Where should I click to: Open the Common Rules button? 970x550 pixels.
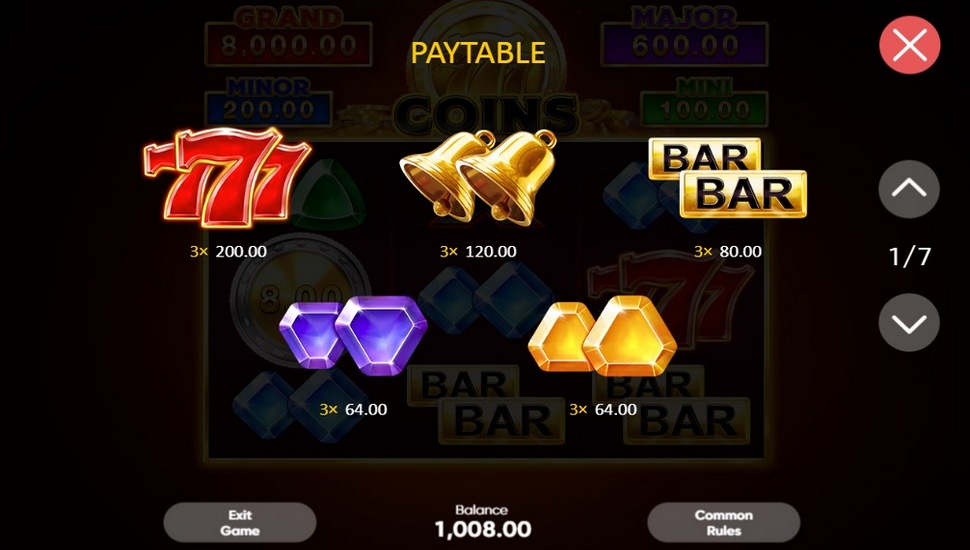click(x=724, y=522)
